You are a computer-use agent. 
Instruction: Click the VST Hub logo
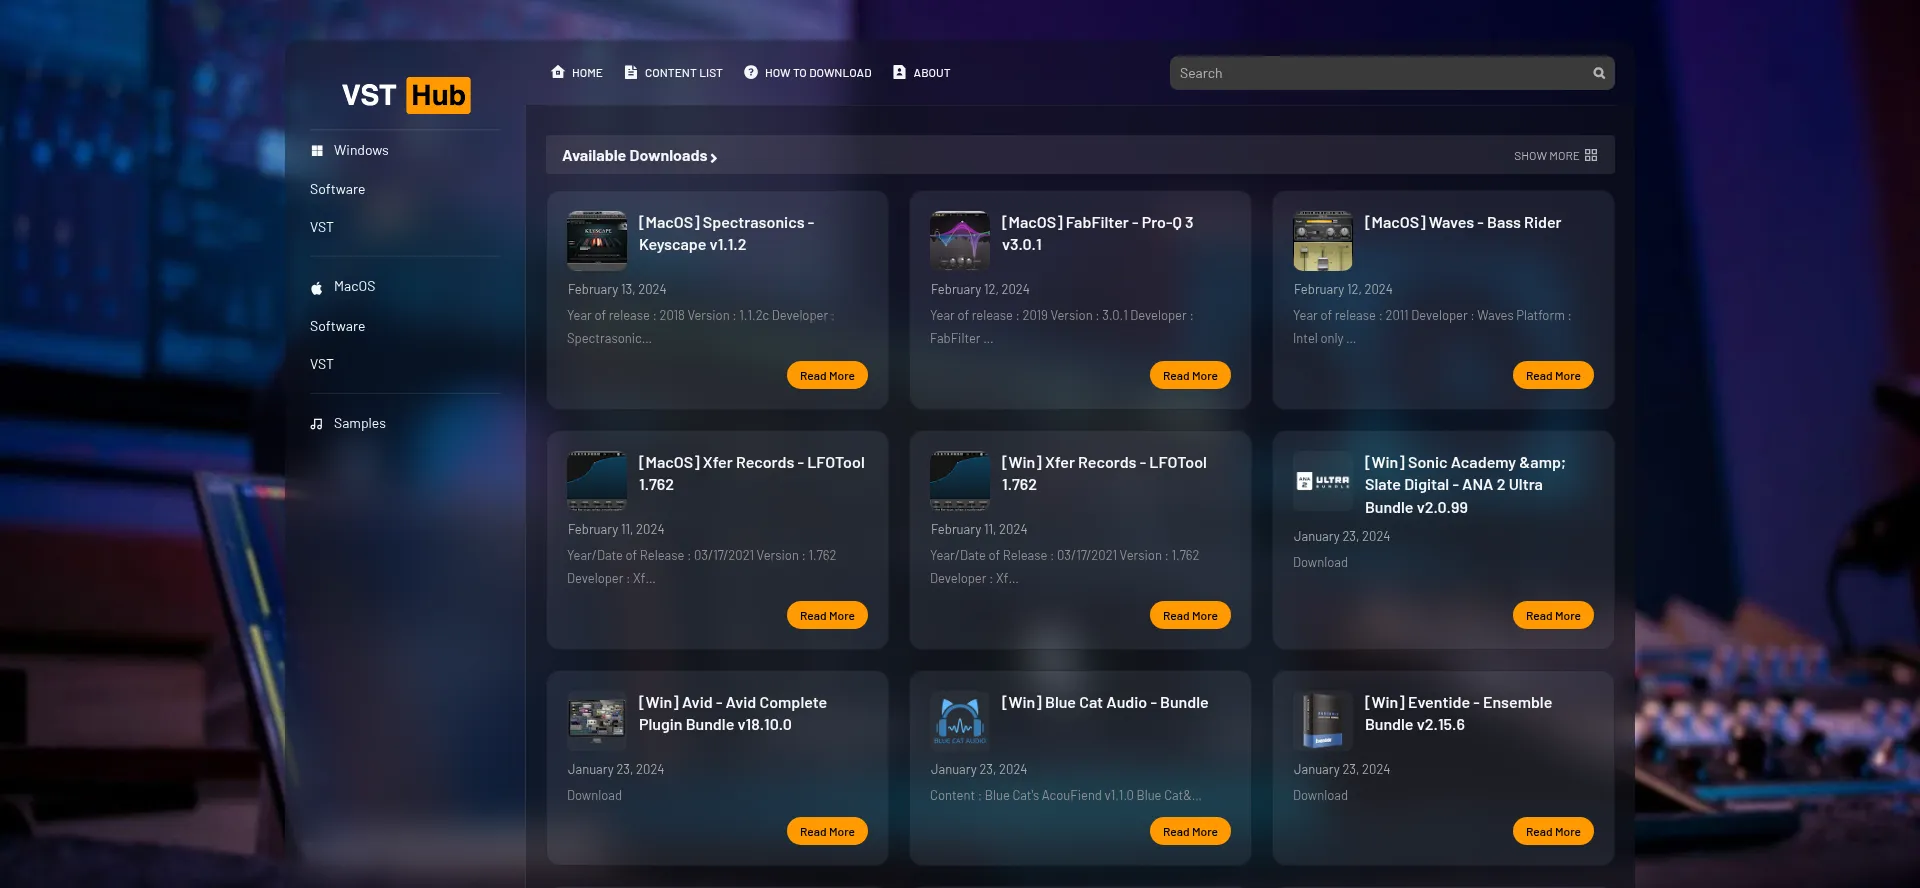point(405,95)
